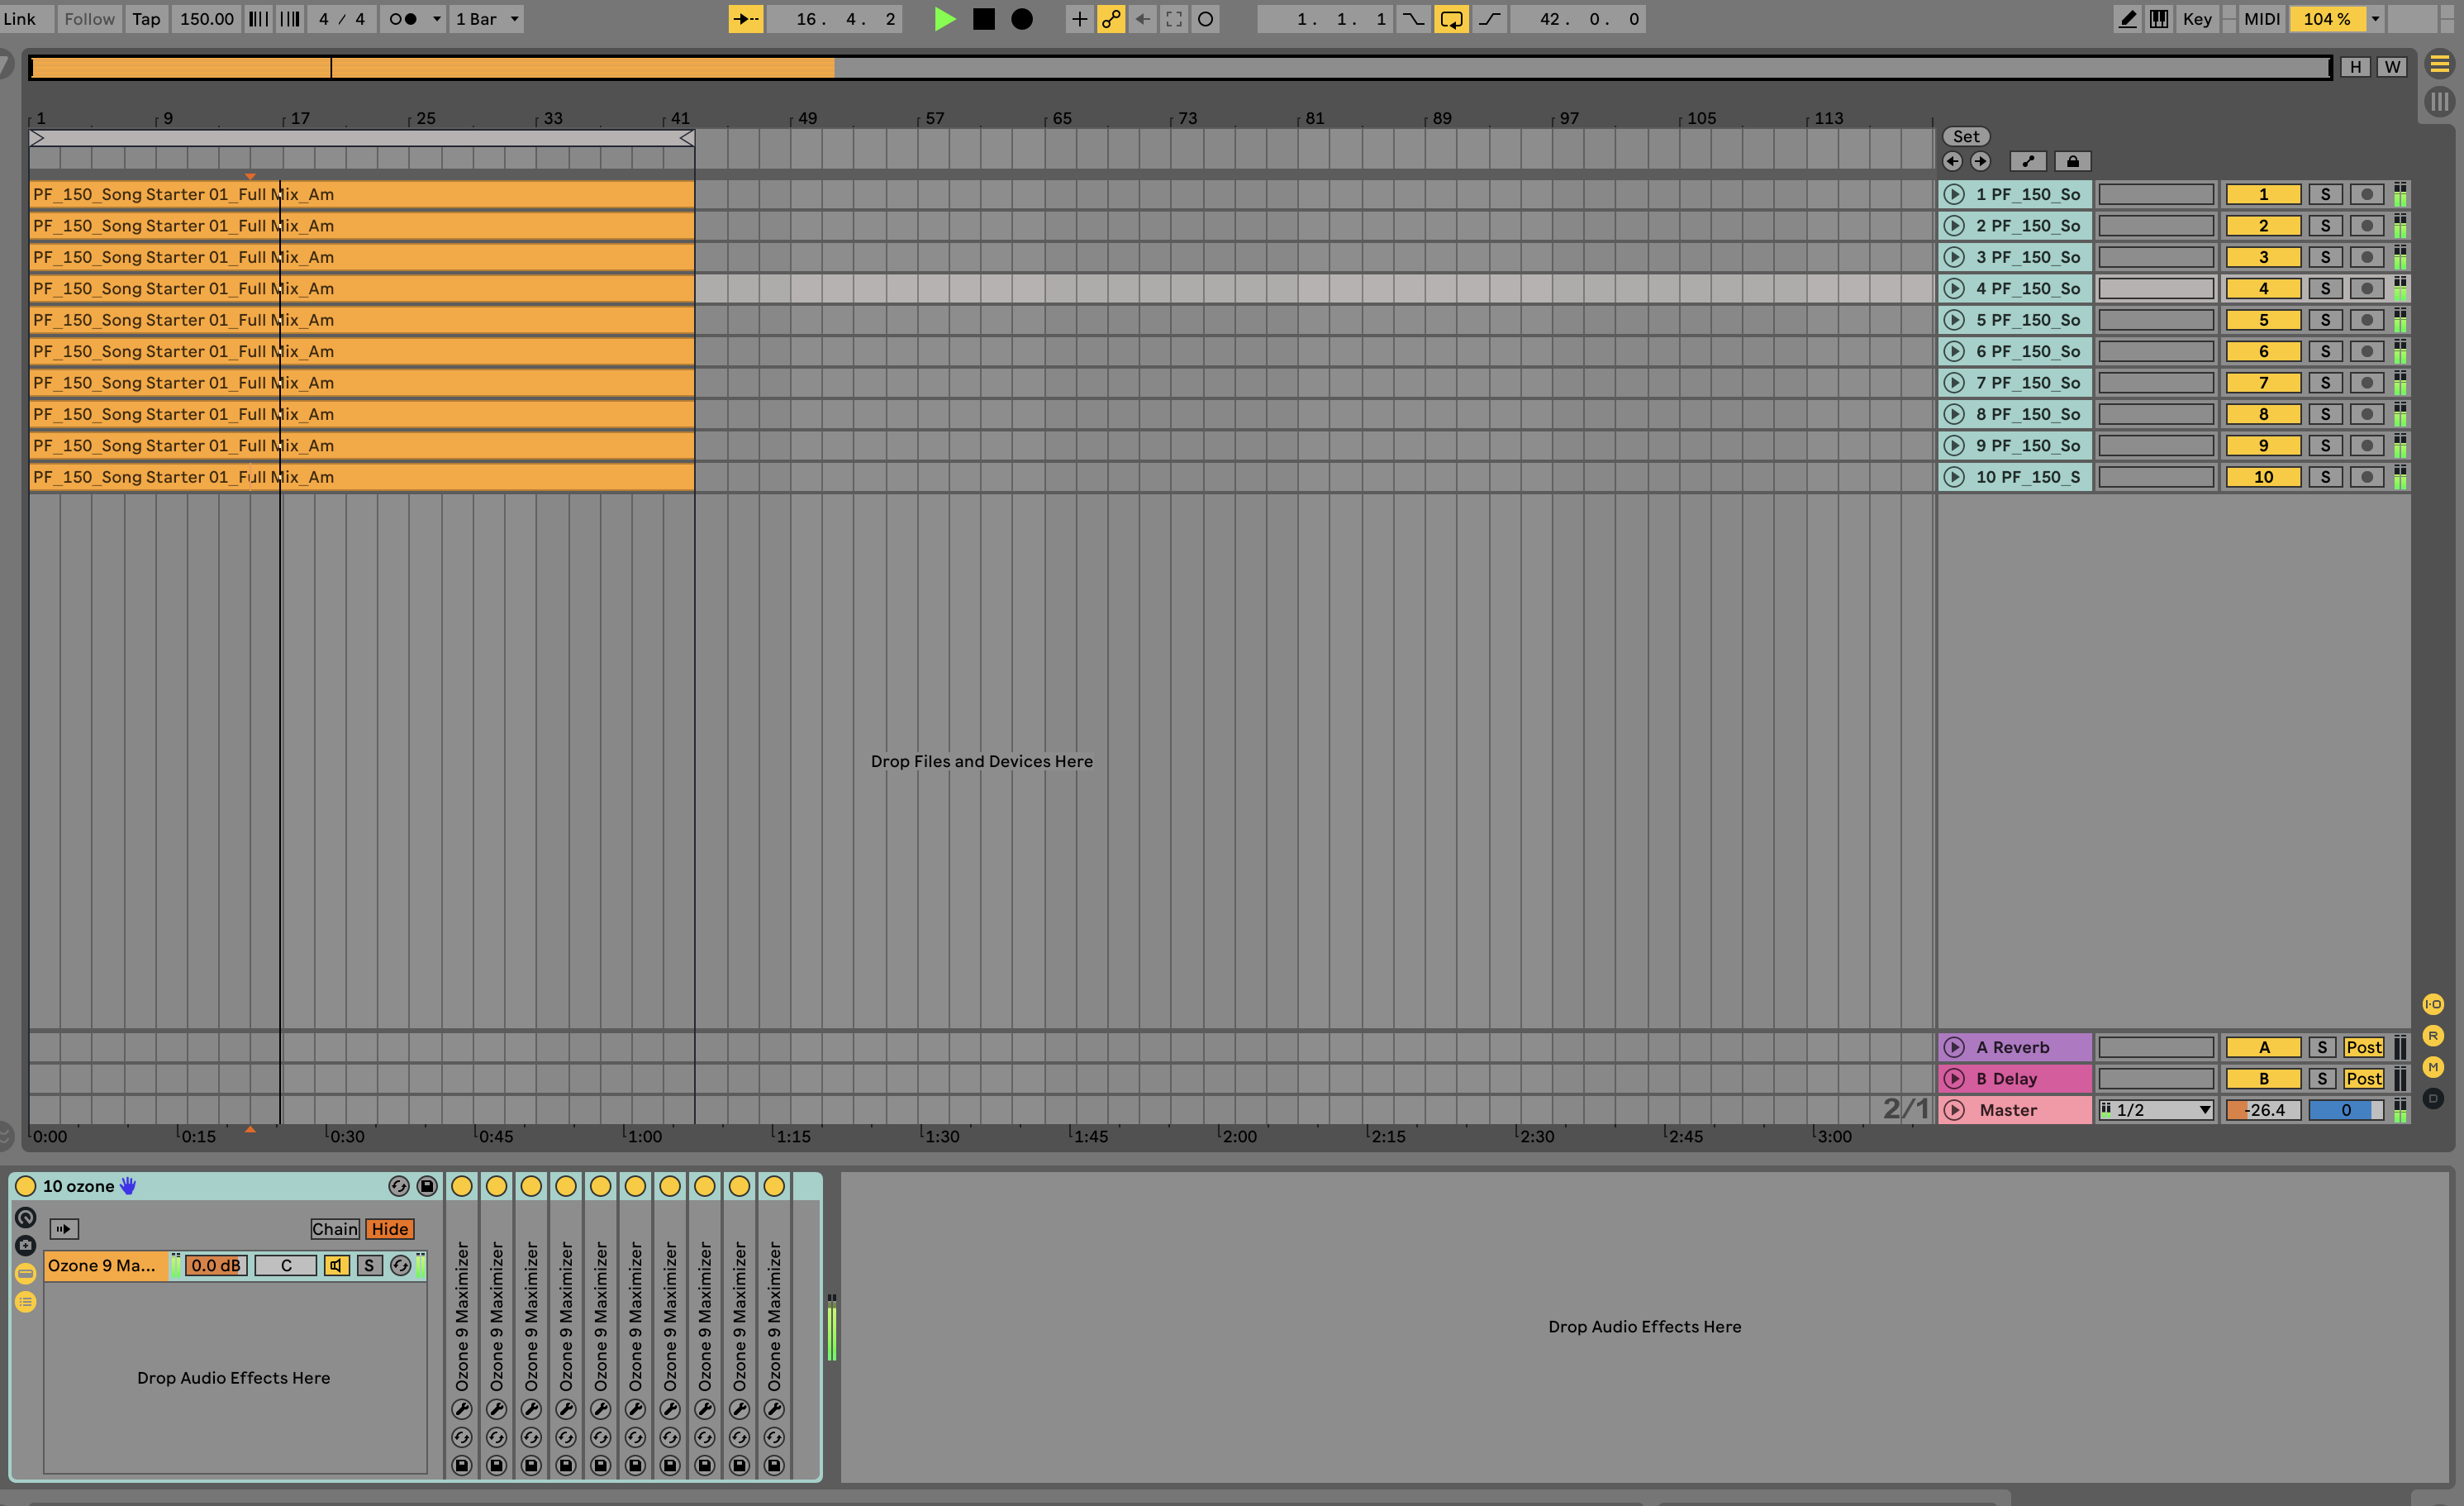Show or hide In/Out section I-O button
The width and height of the screenshot is (2464, 1506).
pyautogui.click(x=2433, y=1004)
